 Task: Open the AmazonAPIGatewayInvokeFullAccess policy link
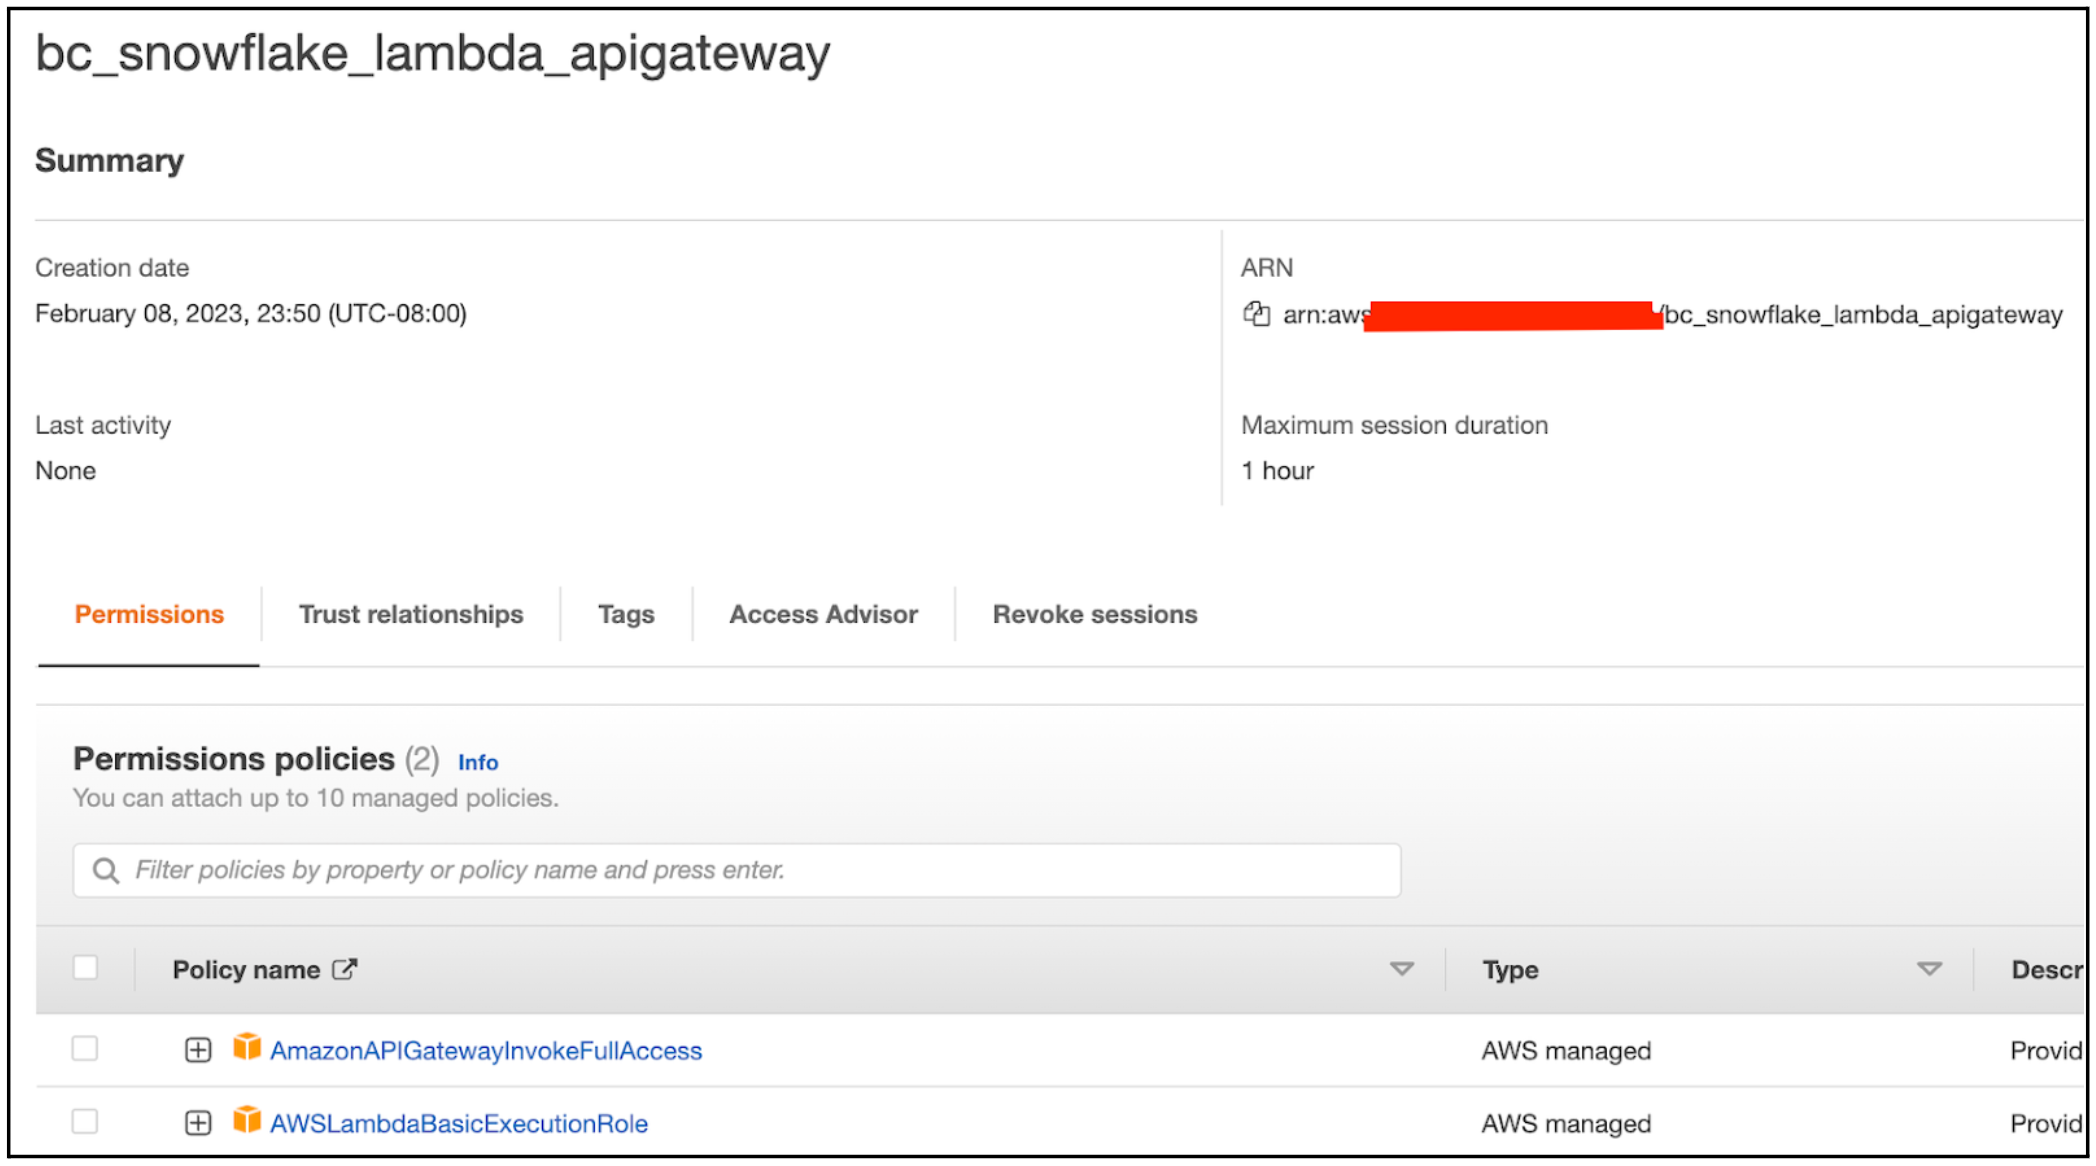(x=486, y=1051)
